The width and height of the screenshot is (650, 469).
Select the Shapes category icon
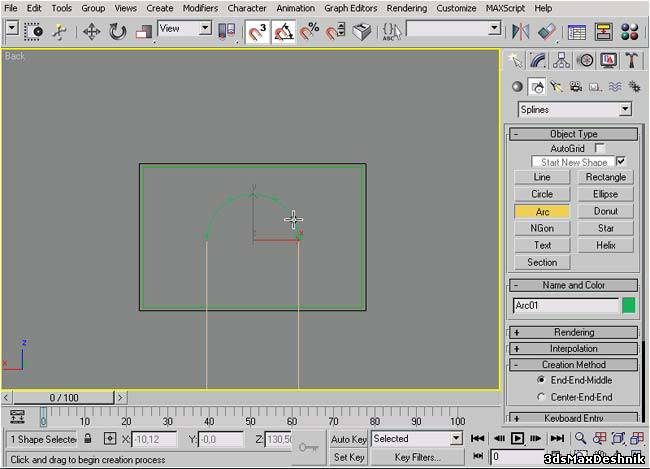click(x=537, y=87)
